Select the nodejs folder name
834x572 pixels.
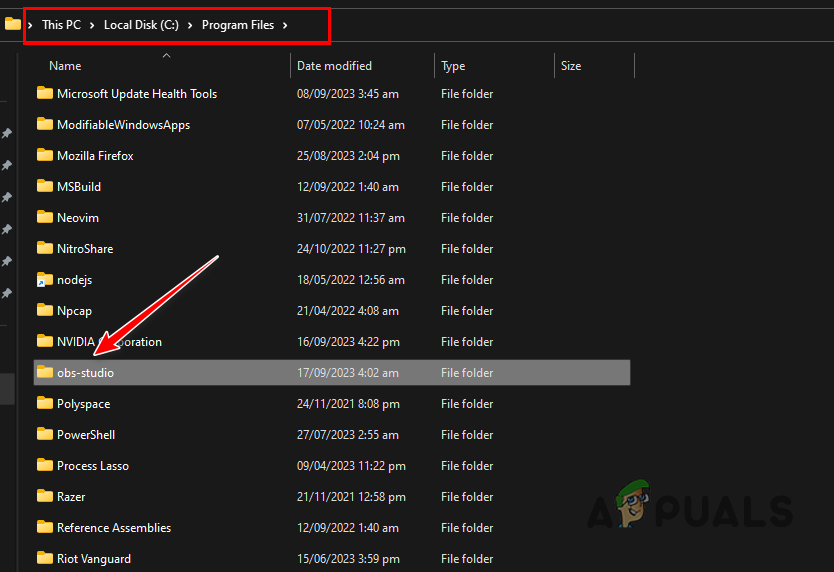coord(74,279)
